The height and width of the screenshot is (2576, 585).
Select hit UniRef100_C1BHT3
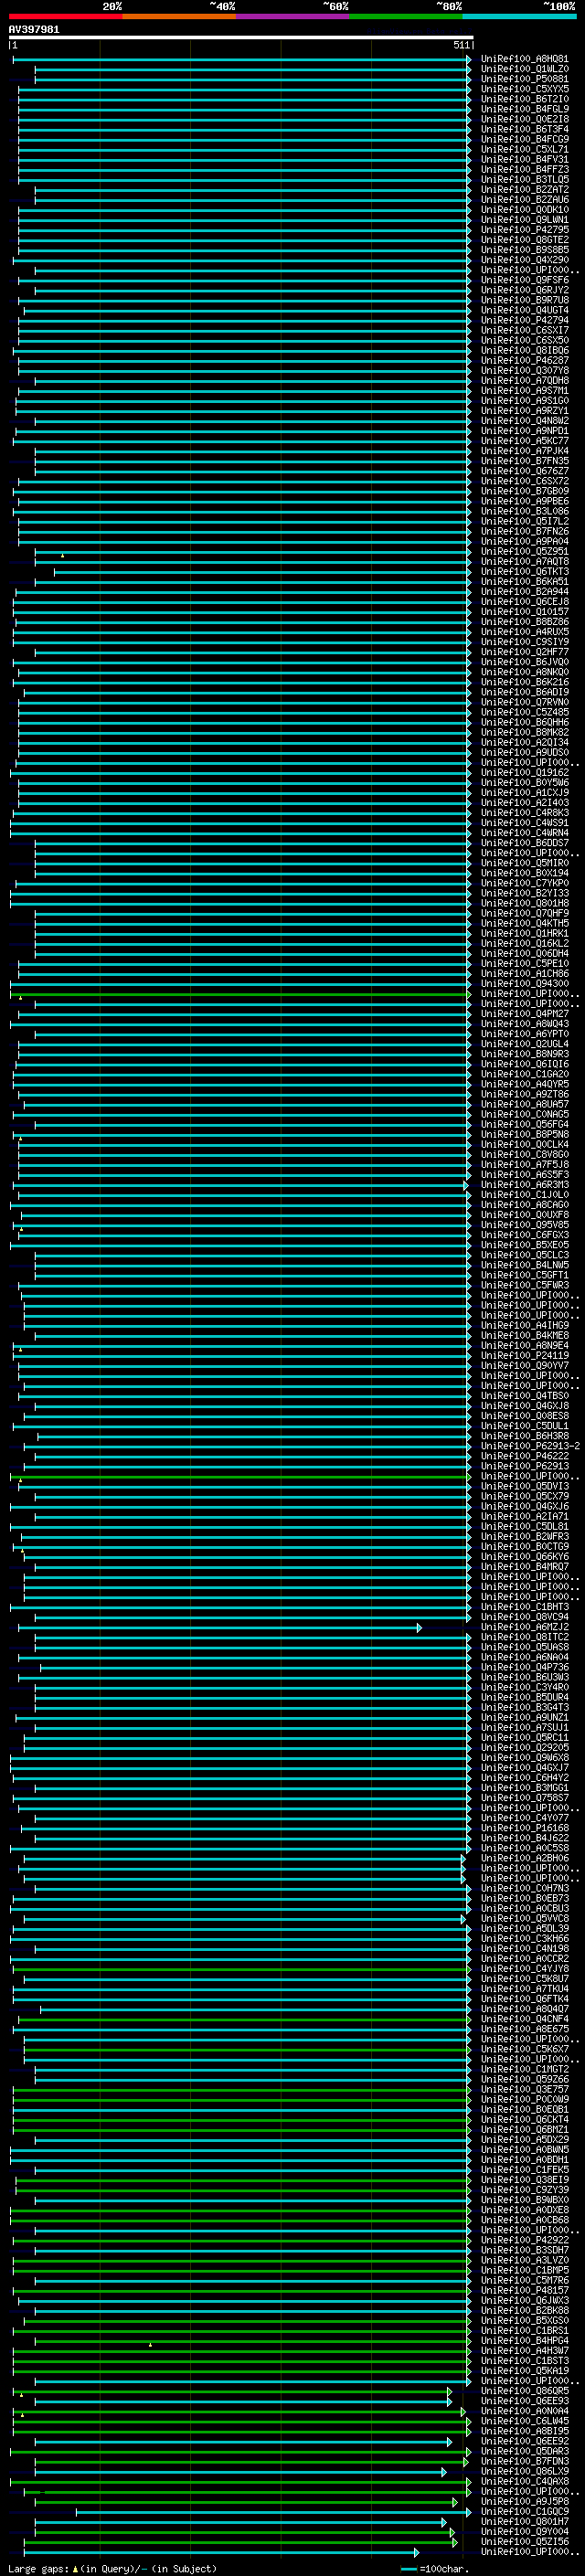point(524,1607)
